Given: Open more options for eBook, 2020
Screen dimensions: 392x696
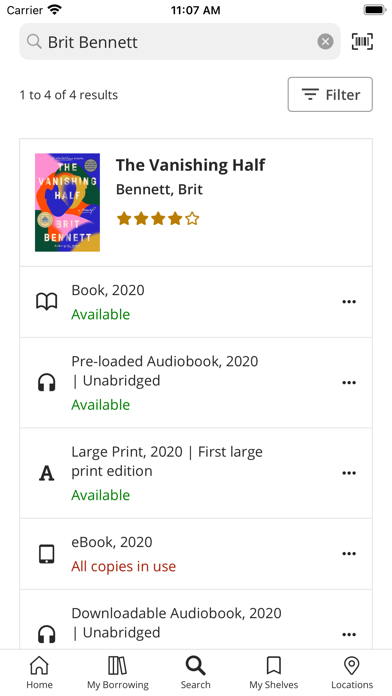Looking at the screenshot, I should click(349, 554).
